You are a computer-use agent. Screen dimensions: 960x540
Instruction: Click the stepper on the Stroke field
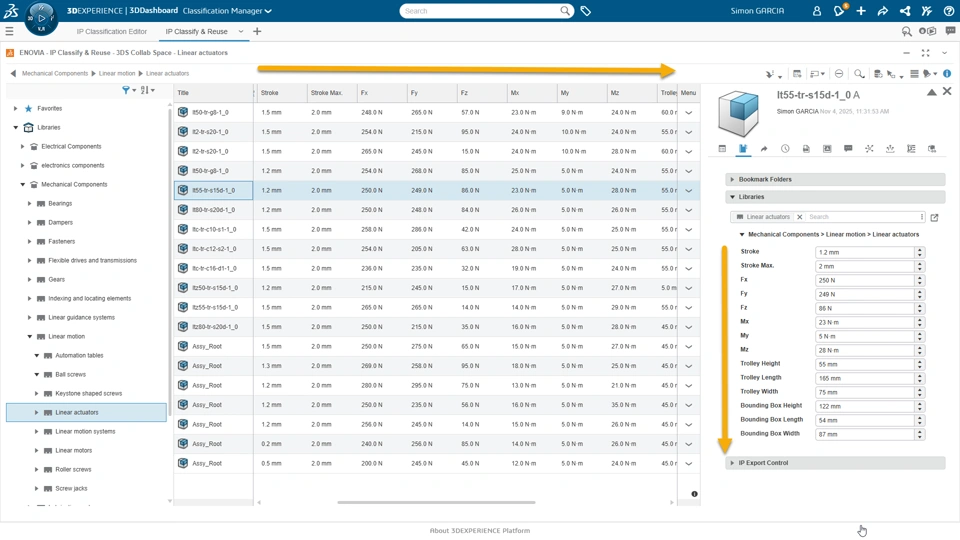click(x=920, y=252)
